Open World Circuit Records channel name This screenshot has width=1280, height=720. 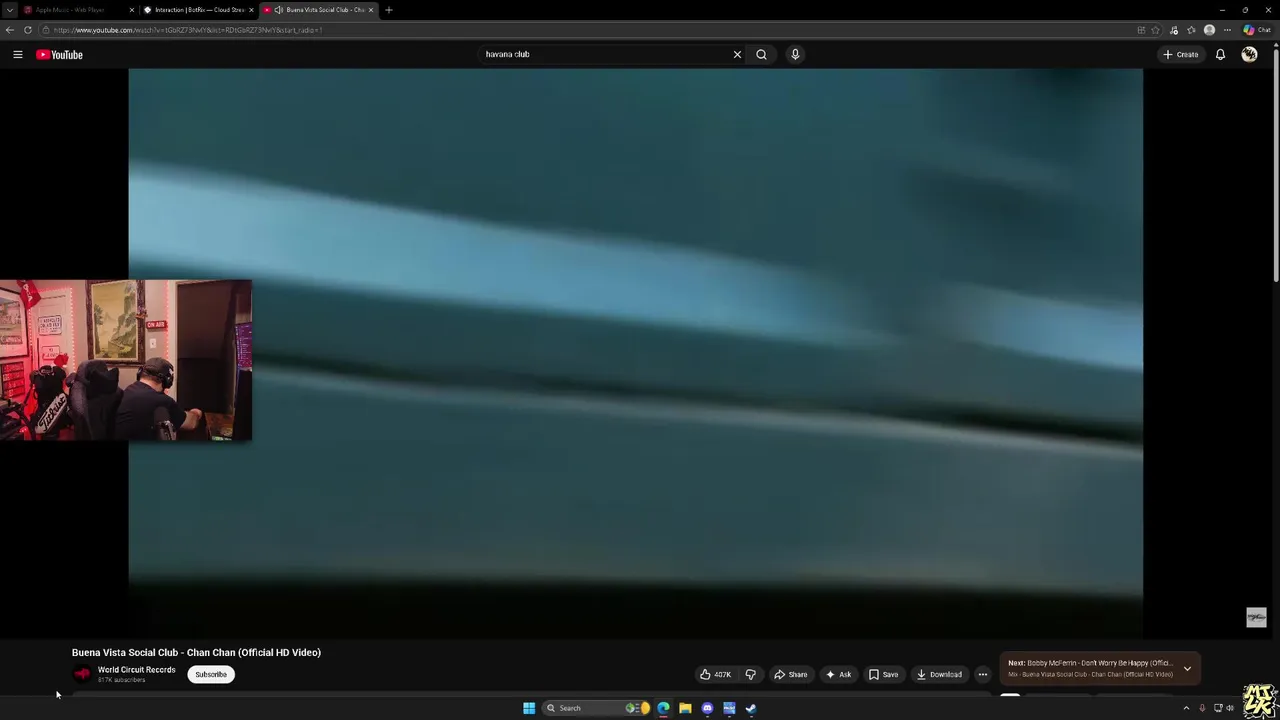137,670
